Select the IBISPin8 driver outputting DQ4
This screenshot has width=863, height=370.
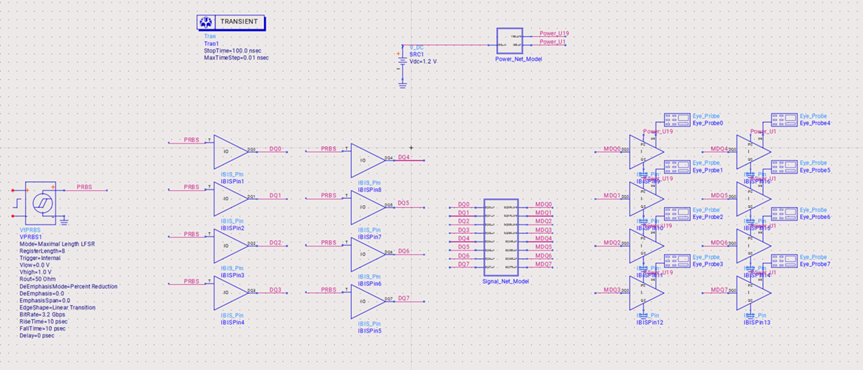point(368,161)
